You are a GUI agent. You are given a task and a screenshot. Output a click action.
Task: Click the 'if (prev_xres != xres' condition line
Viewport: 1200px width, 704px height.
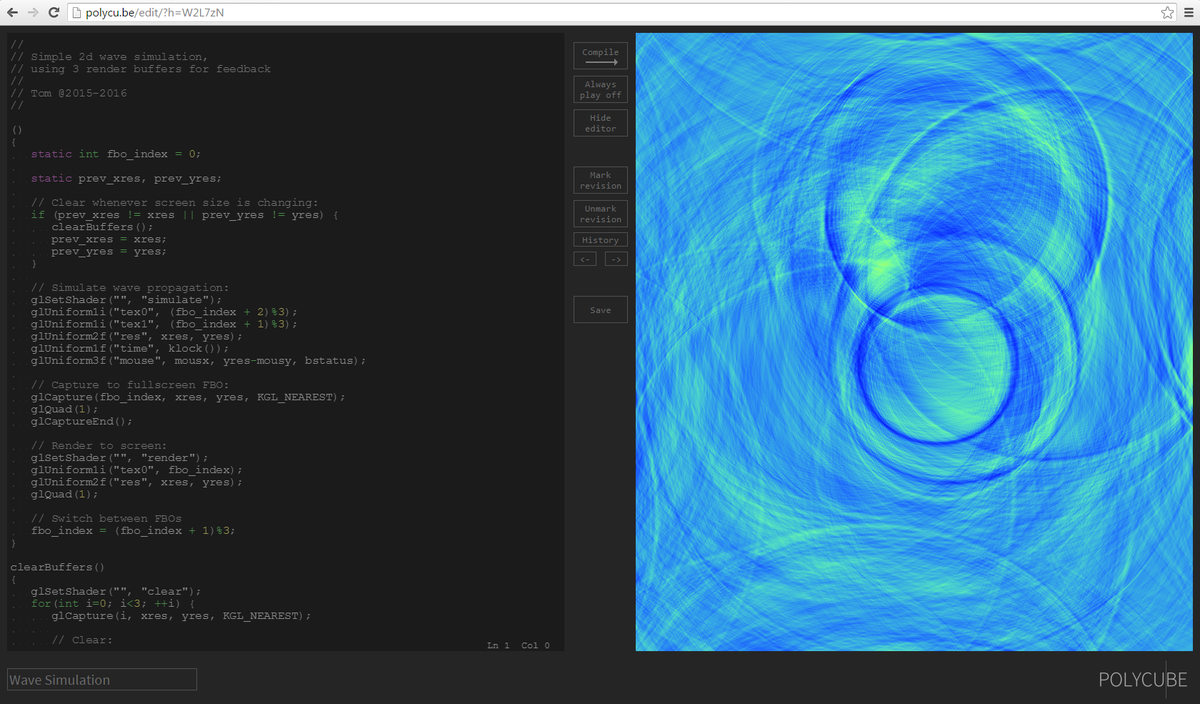coord(185,215)
